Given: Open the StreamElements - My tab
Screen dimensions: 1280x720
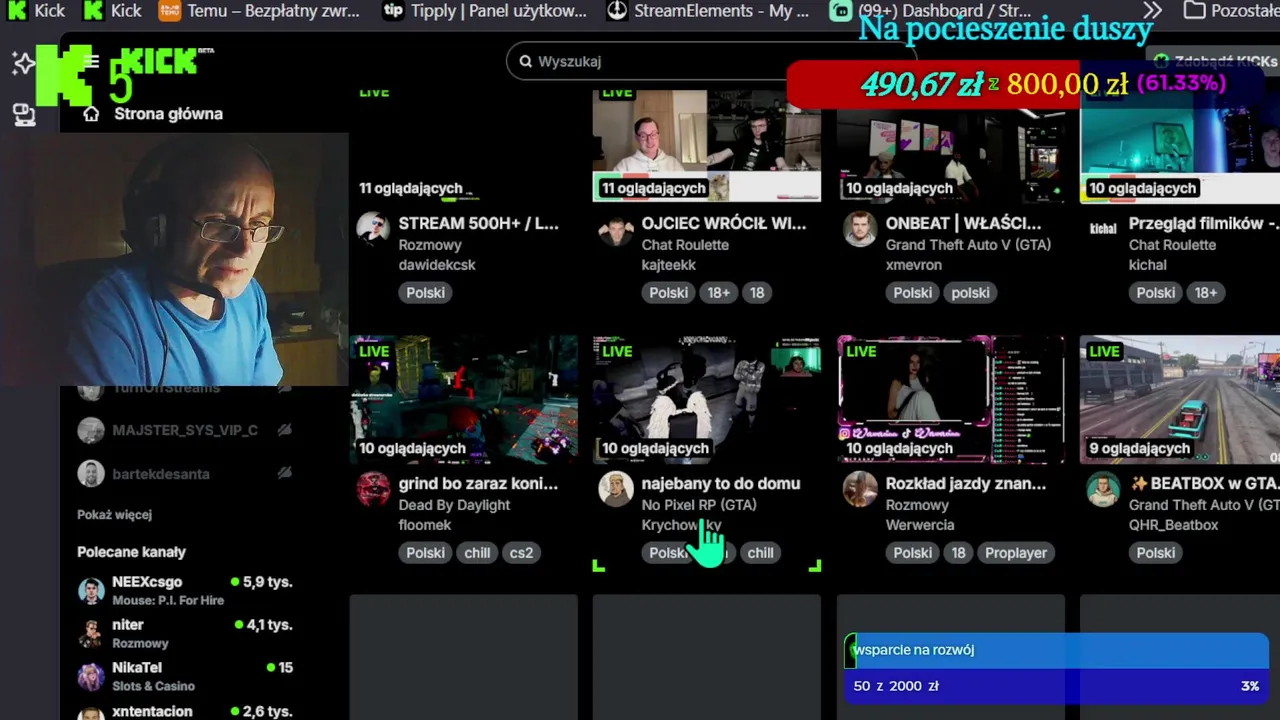Looking at the screenshot, I should 708,11.
